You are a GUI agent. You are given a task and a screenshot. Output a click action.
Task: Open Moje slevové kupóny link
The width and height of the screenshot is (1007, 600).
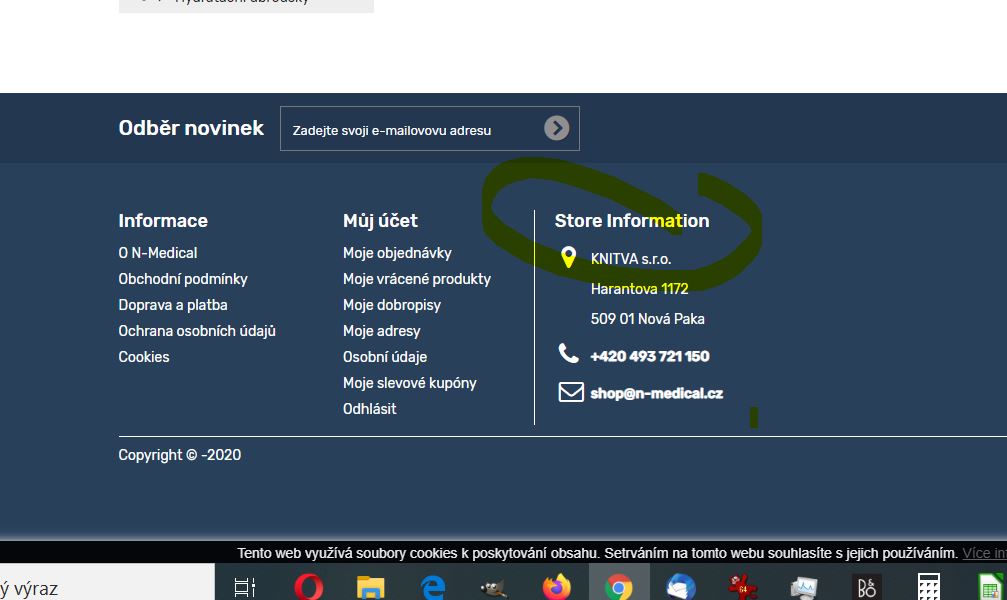point(409,383)
